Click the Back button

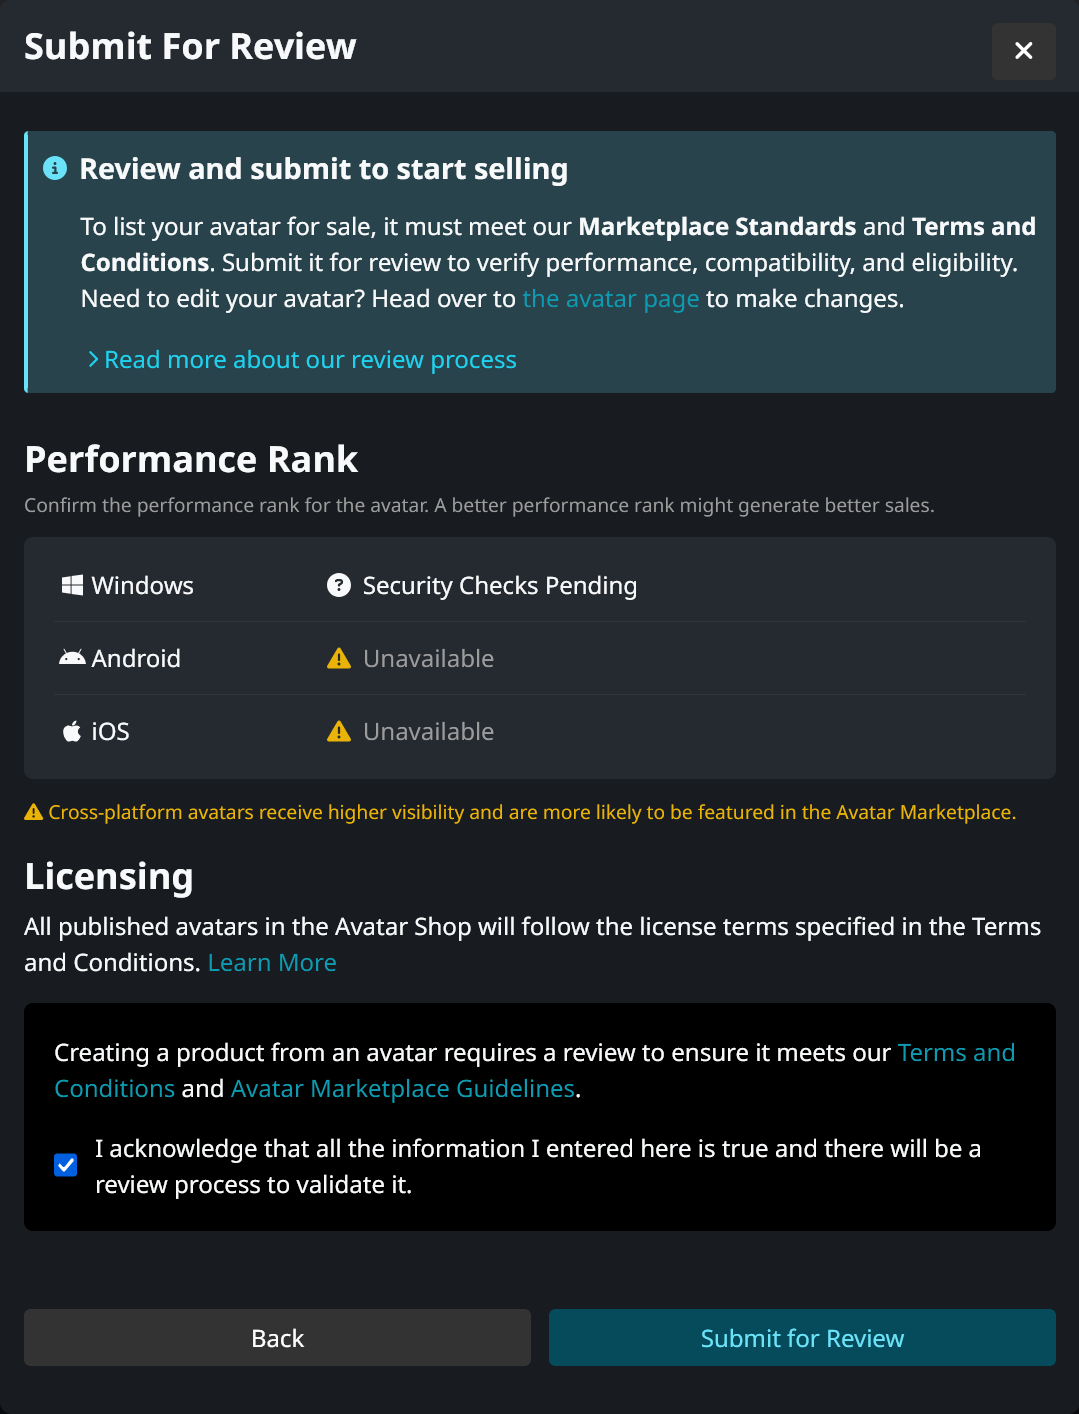(x=277, y=1338)
